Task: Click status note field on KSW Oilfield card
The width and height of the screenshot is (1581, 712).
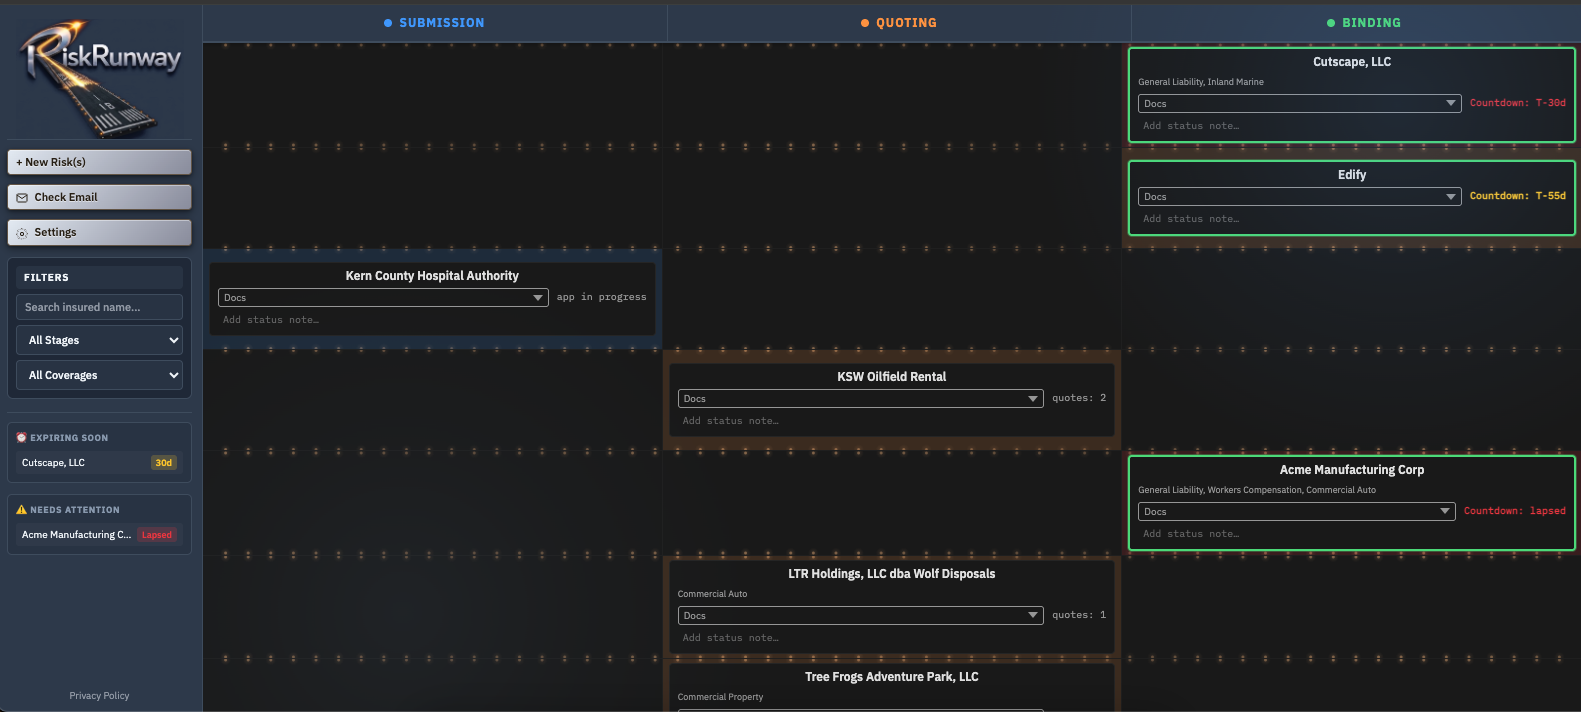Action: 892,421
